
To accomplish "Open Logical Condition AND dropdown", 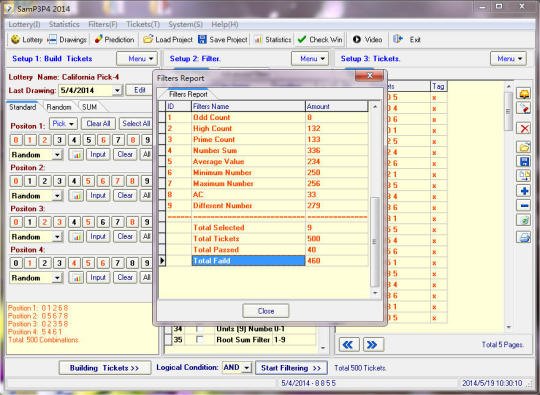I will pos(247,368).
